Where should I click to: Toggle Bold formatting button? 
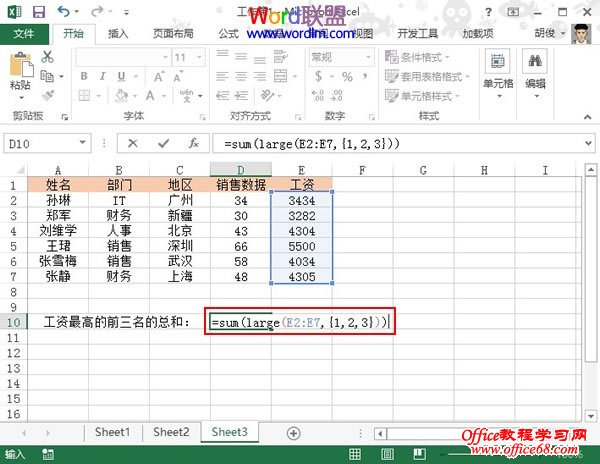click(84, 76)
